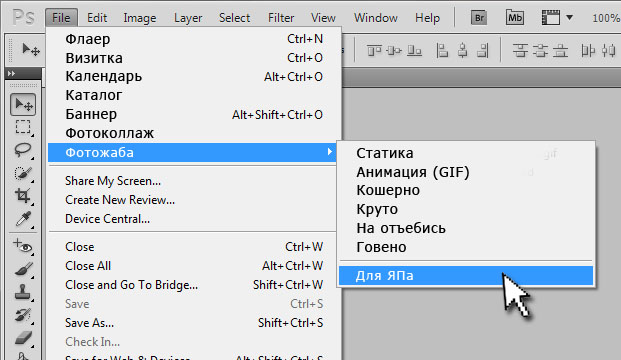Distribute left edges of layers

[x=588, y=51]
